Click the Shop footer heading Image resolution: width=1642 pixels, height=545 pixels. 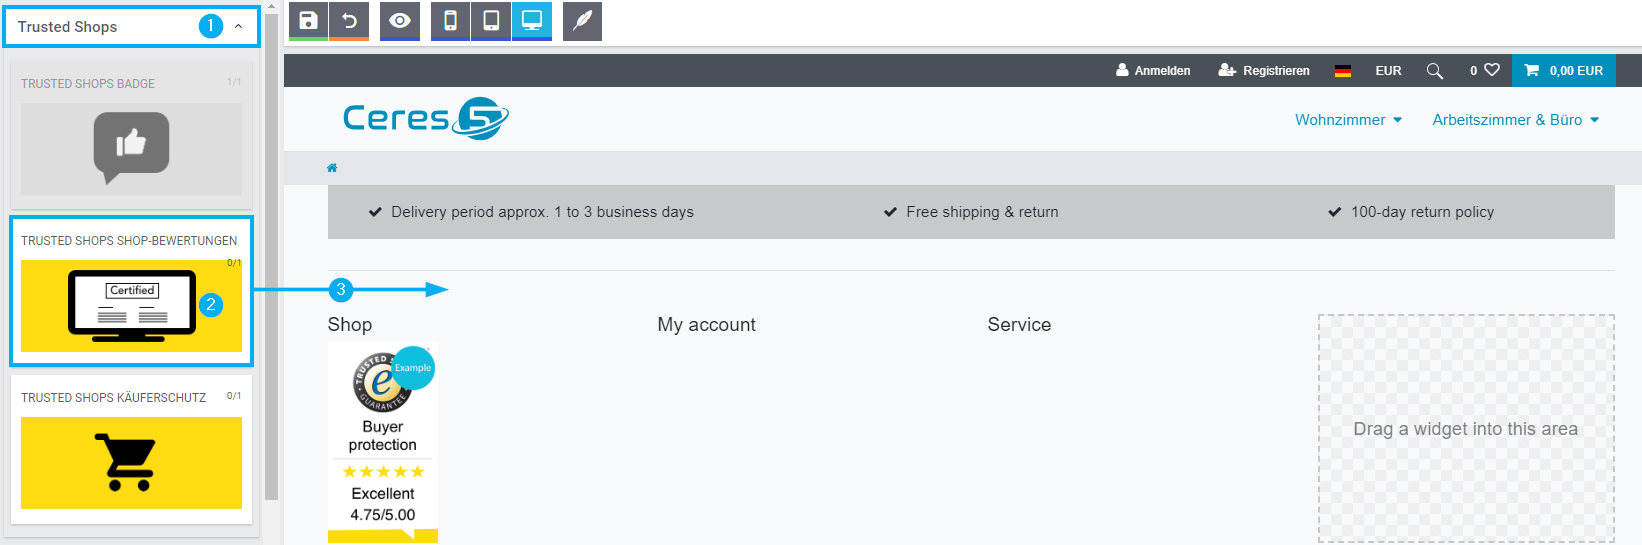tap(350, 325)
